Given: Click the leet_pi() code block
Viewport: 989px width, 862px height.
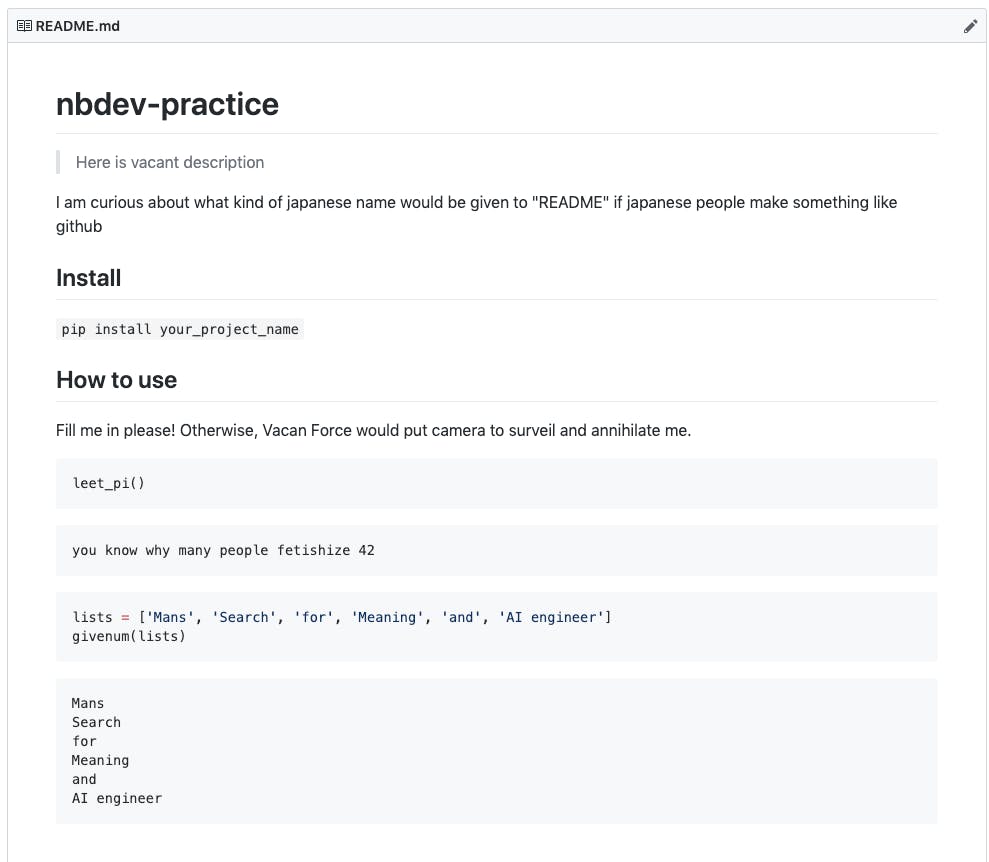Looking at the screenshot, I should 109,483.
